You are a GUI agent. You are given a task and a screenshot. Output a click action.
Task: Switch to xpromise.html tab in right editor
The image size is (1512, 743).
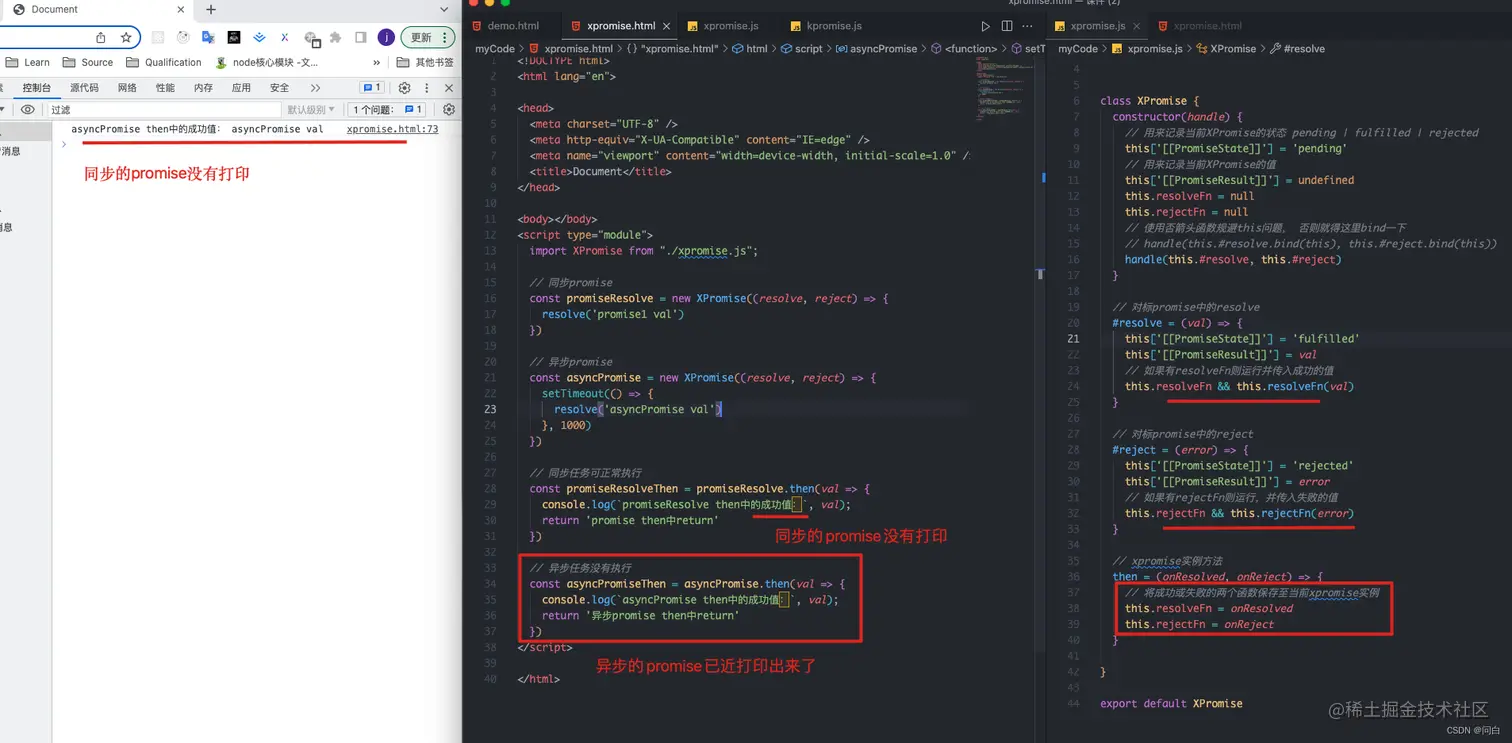(1200, 26)
